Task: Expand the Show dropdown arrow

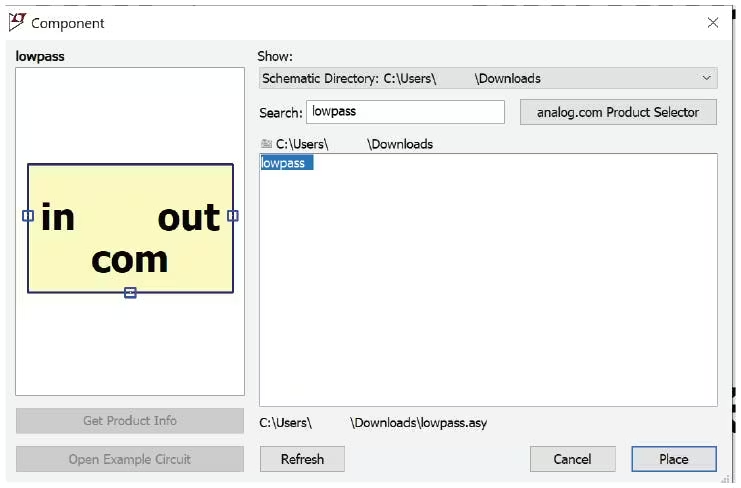Action: point(707,78)
